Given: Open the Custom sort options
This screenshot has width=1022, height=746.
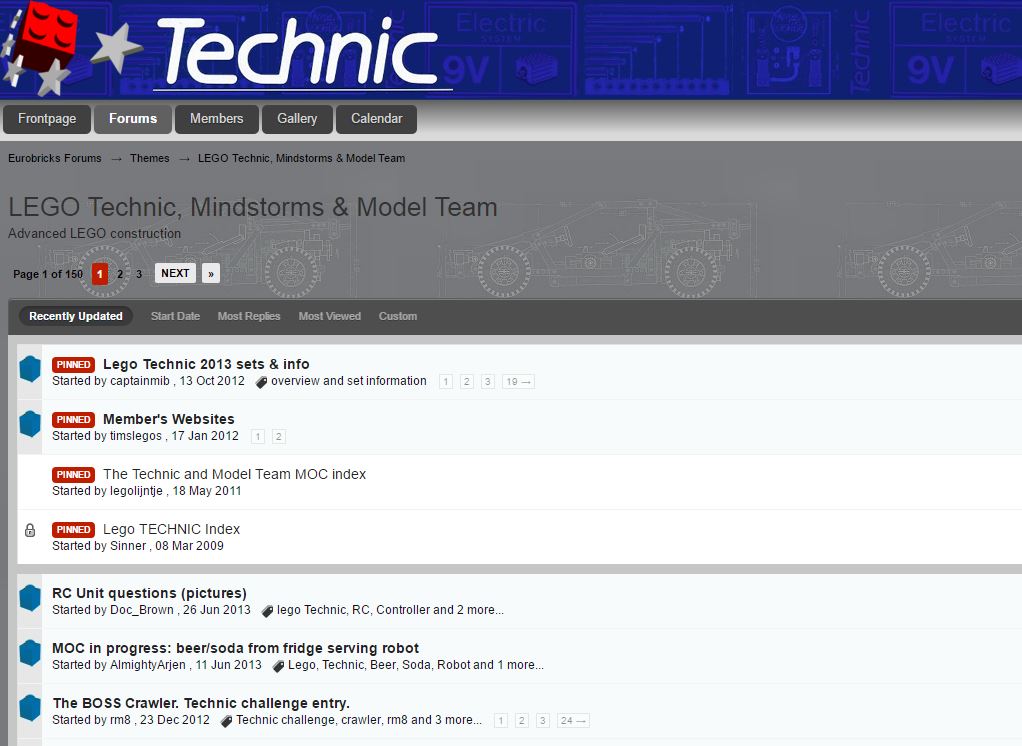Looking at the screenshot, I should [x=398, y=316].
